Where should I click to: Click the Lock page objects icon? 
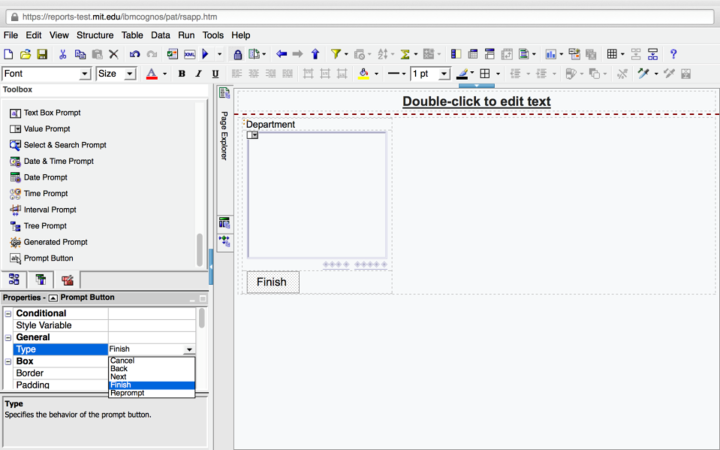[x=238, y=54]
